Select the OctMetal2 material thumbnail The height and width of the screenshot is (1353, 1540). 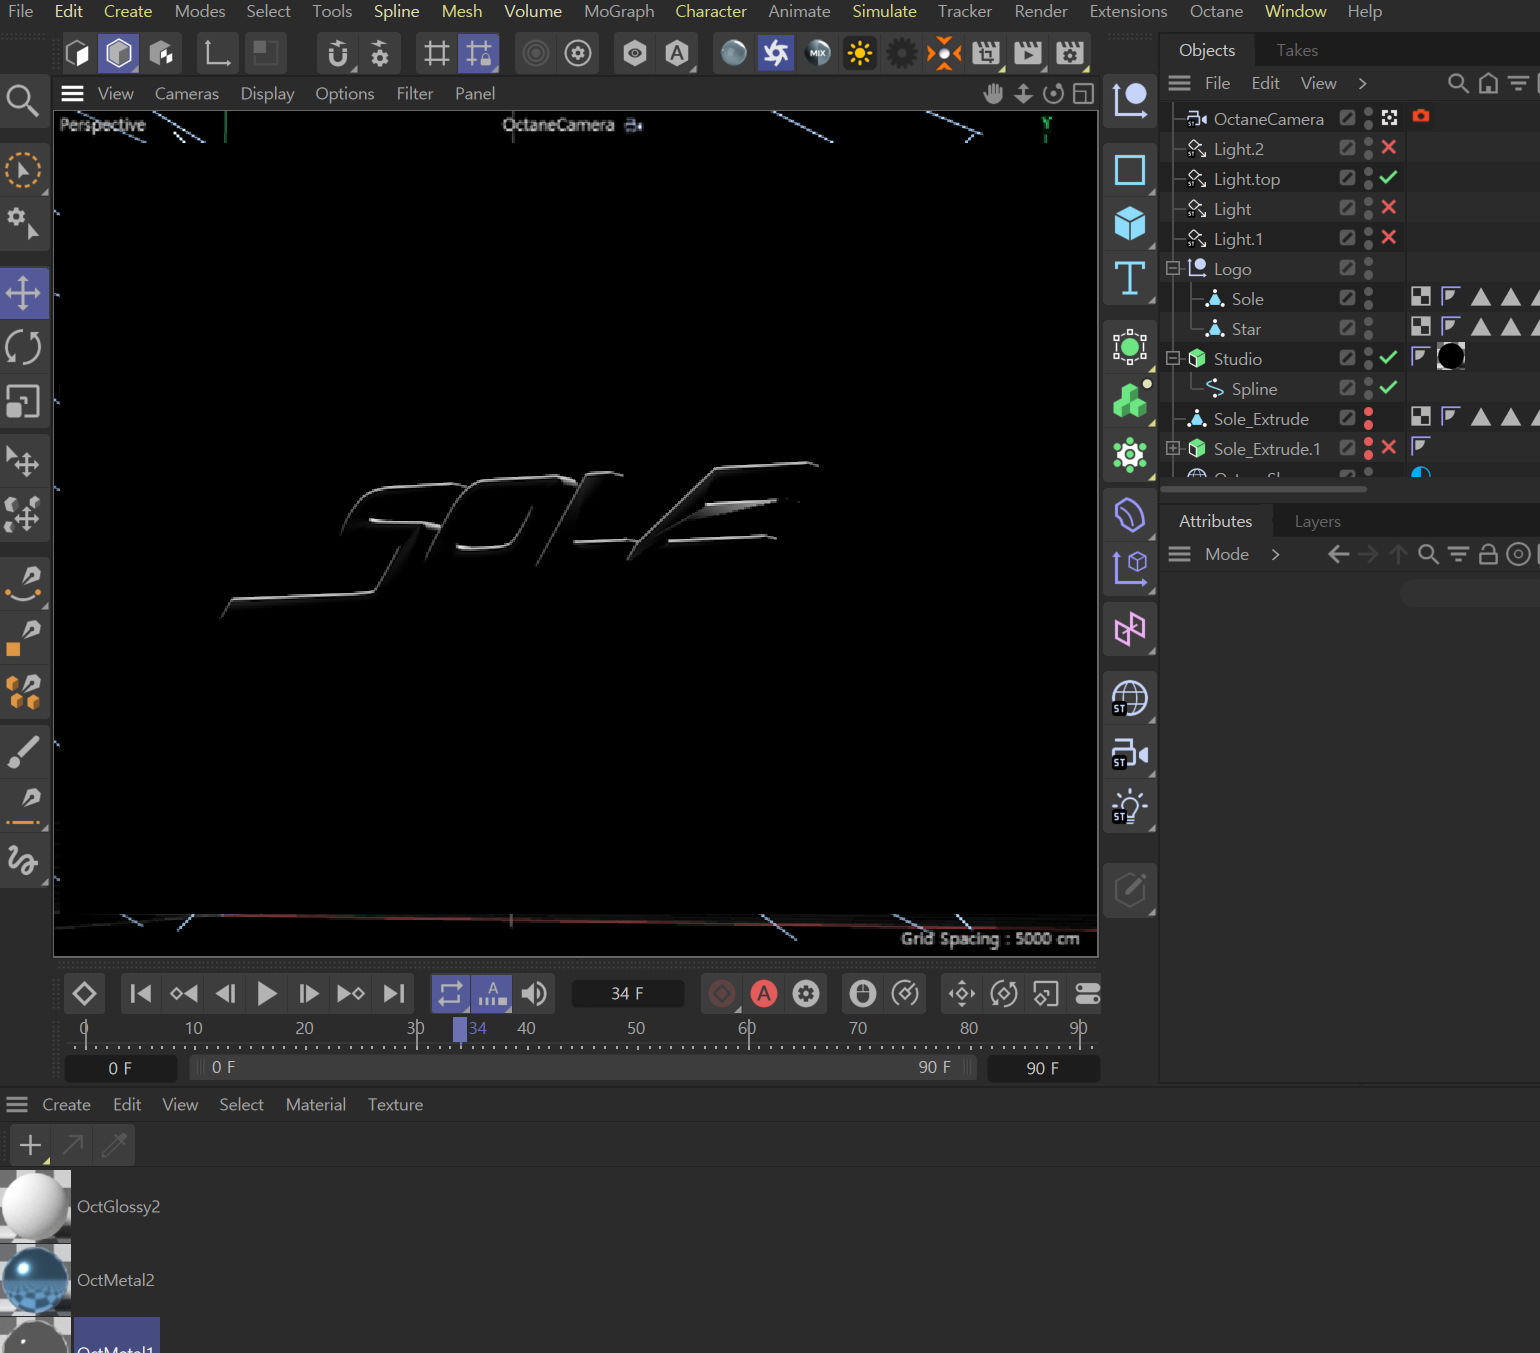point(36,1279)
